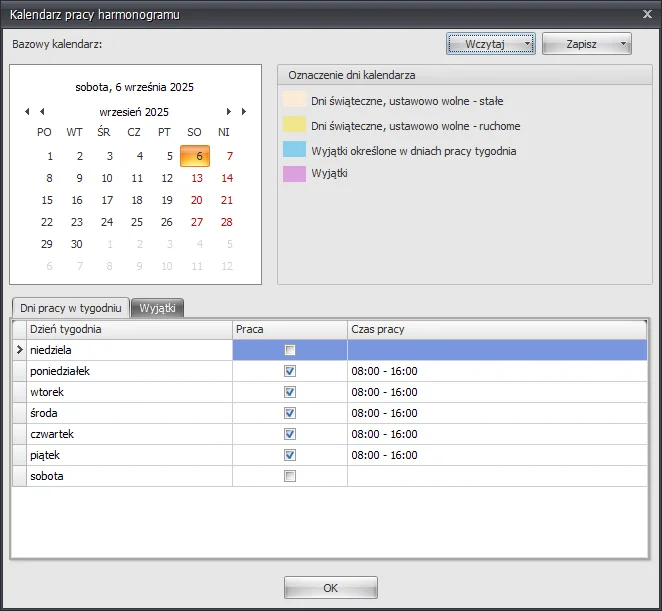Screen dimensions: 662x611
Task: Expand the Wczytaj button dropdown arrow
Action: pyautogui.click(x=526, y=44)
